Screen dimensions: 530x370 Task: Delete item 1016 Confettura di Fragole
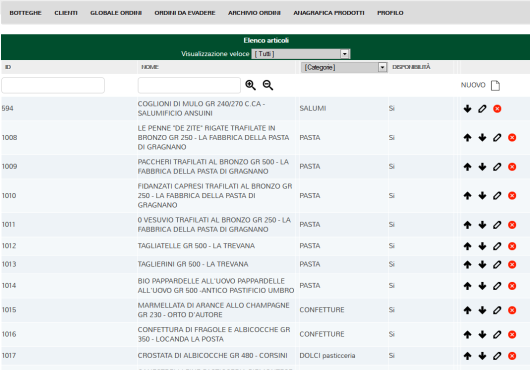coord(512,335)
